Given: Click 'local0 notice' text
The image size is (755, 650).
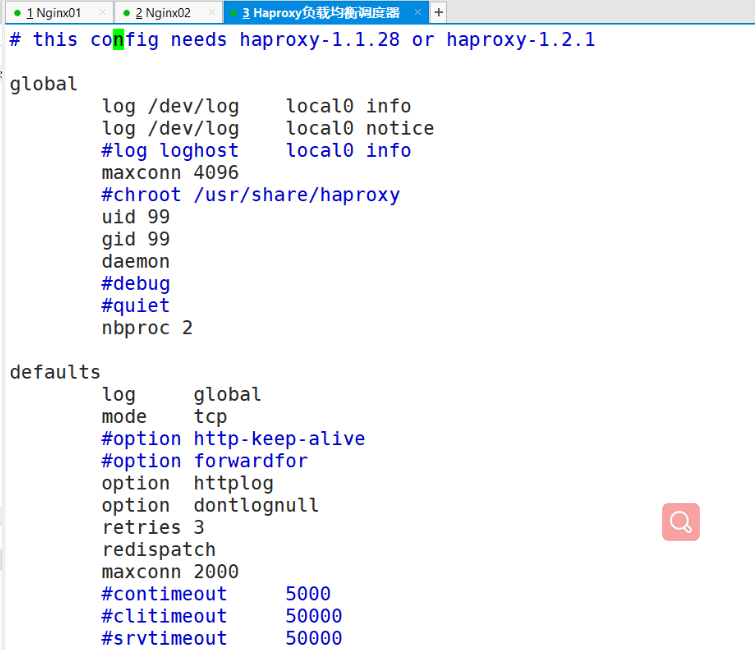Looking at the screenshot, I should pos(360,129).
